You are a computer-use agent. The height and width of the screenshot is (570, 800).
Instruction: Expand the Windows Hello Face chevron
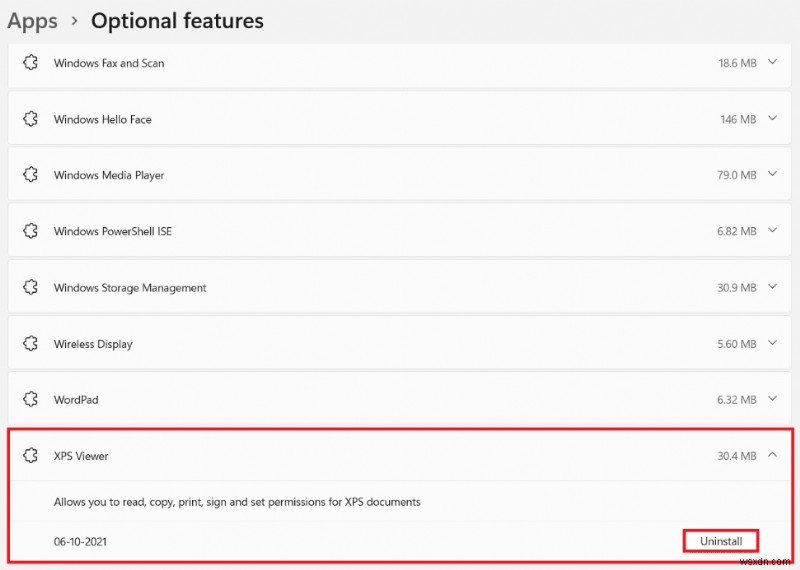click(772, 119)
